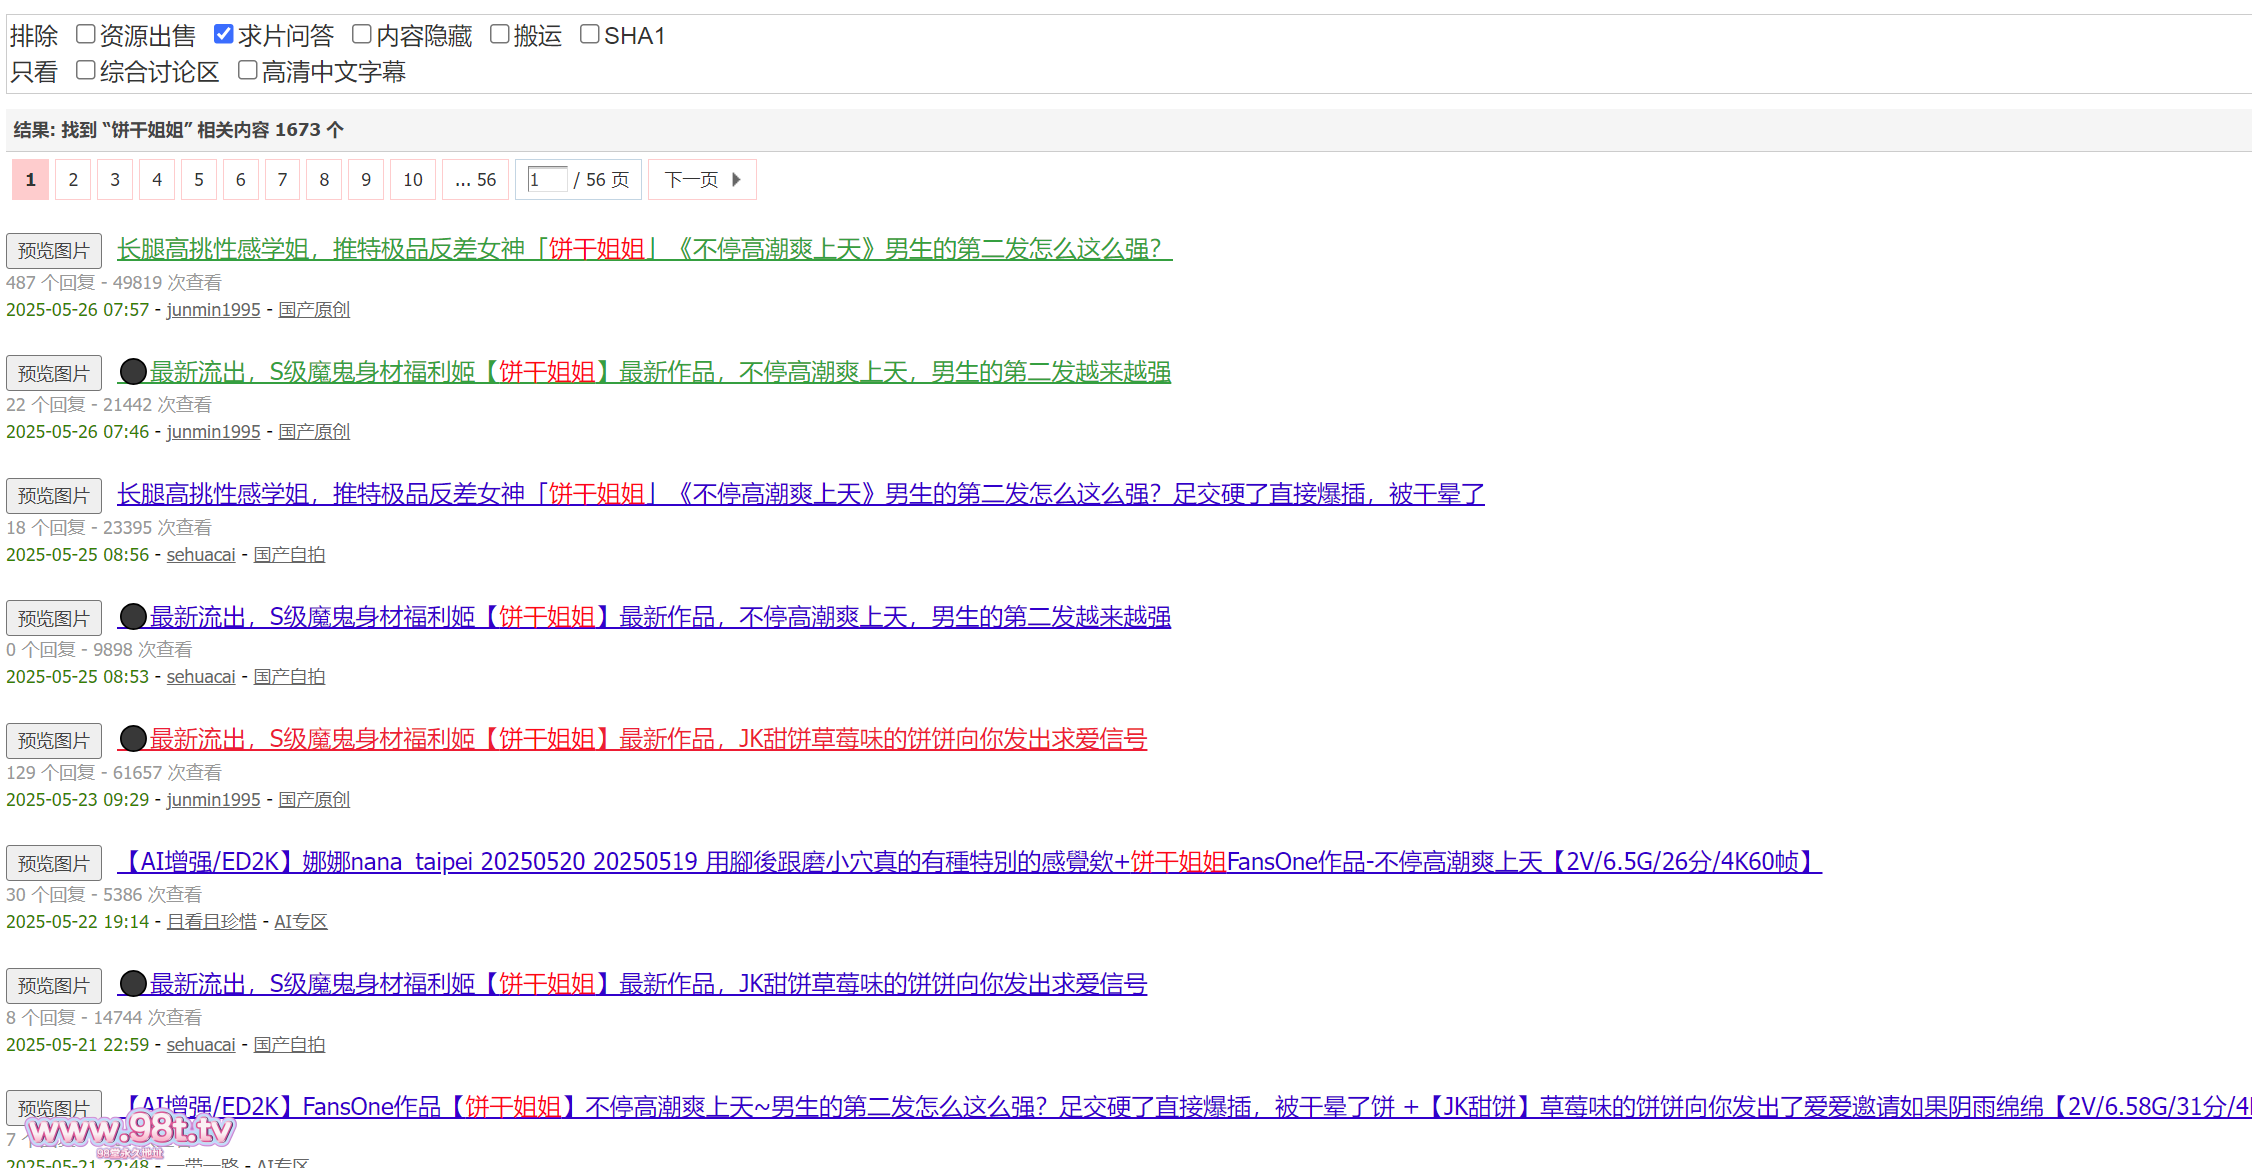Open results page 10
This screenshot has height=1168, width=2252.
pyautogui.click(x=413, y=180)
